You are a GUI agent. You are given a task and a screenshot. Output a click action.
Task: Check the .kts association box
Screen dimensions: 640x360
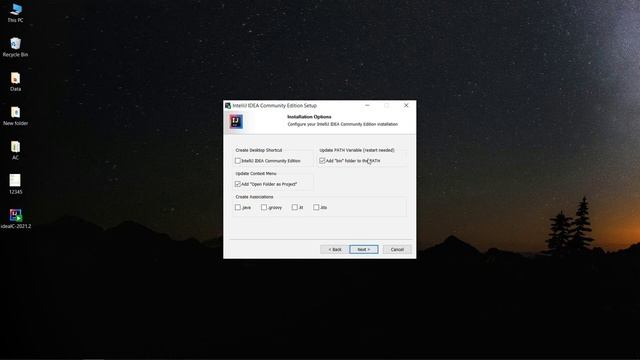(316, 207)
